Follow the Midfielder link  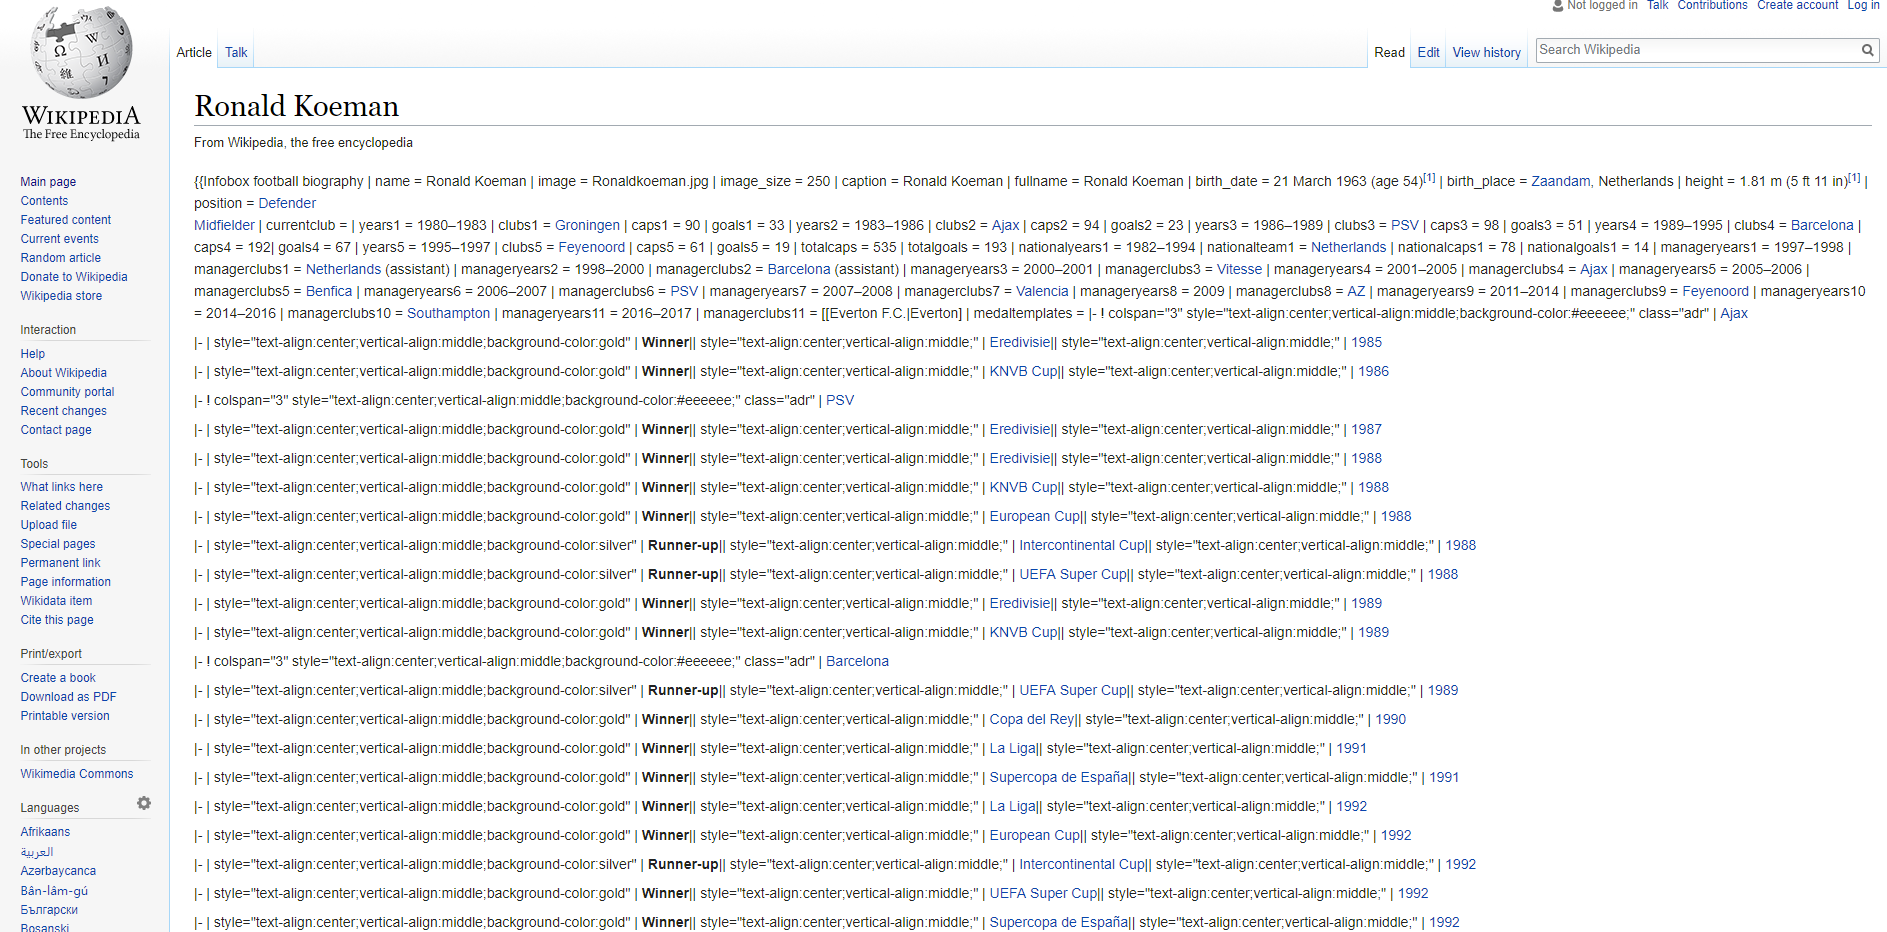click(x=224, y=225)
